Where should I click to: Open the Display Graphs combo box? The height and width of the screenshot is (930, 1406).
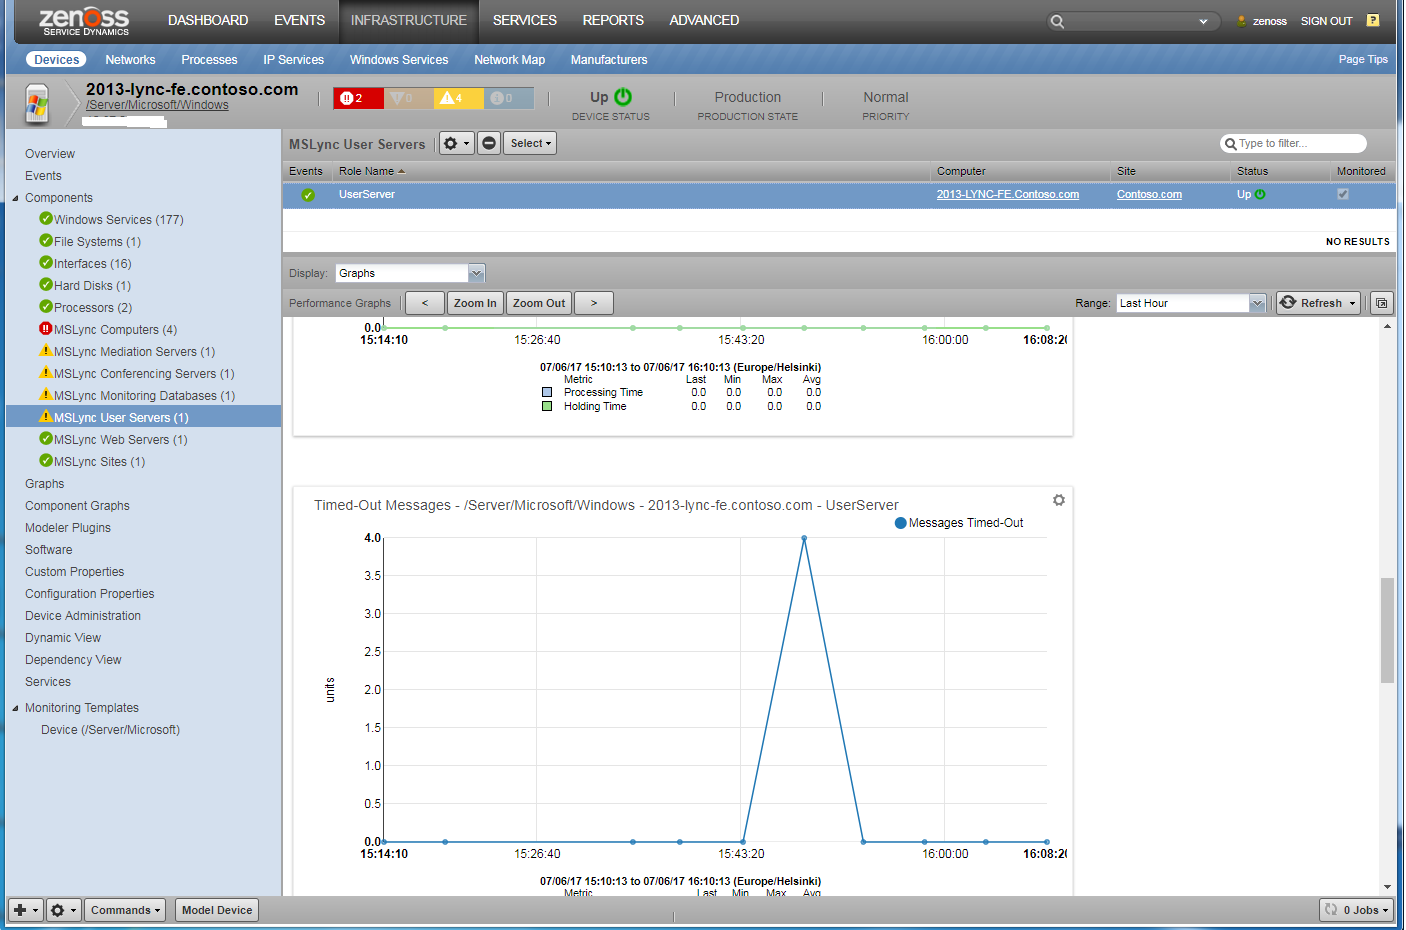pos(410,273)
